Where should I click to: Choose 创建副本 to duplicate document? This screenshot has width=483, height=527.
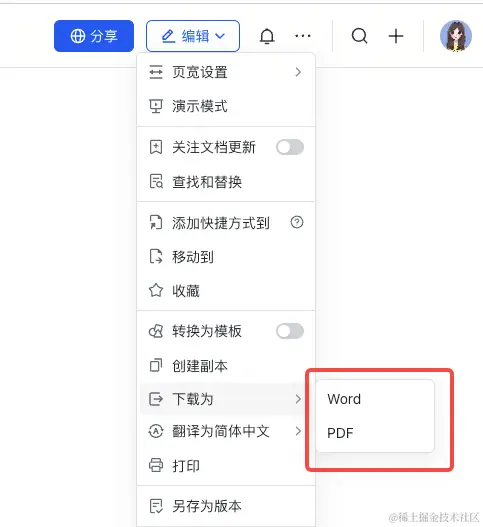coord(226,366)
